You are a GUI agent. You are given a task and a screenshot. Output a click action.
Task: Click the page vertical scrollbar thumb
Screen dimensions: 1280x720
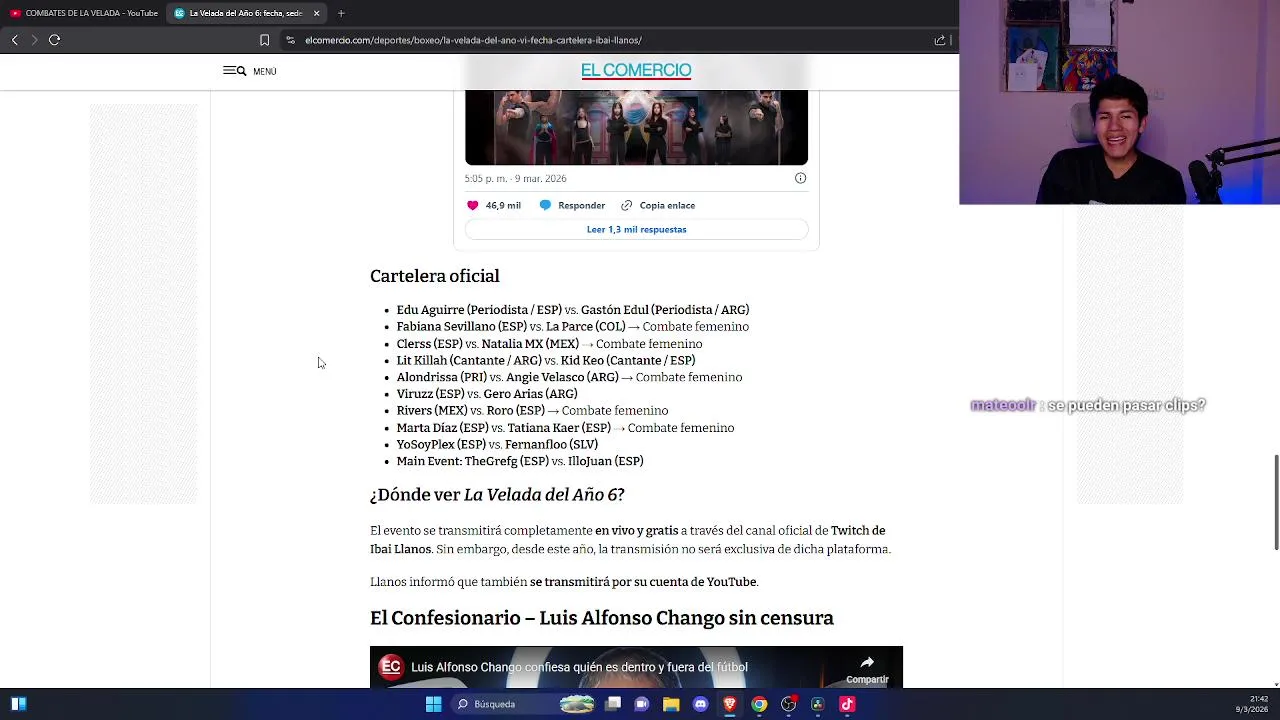[x=1276, y=502]
